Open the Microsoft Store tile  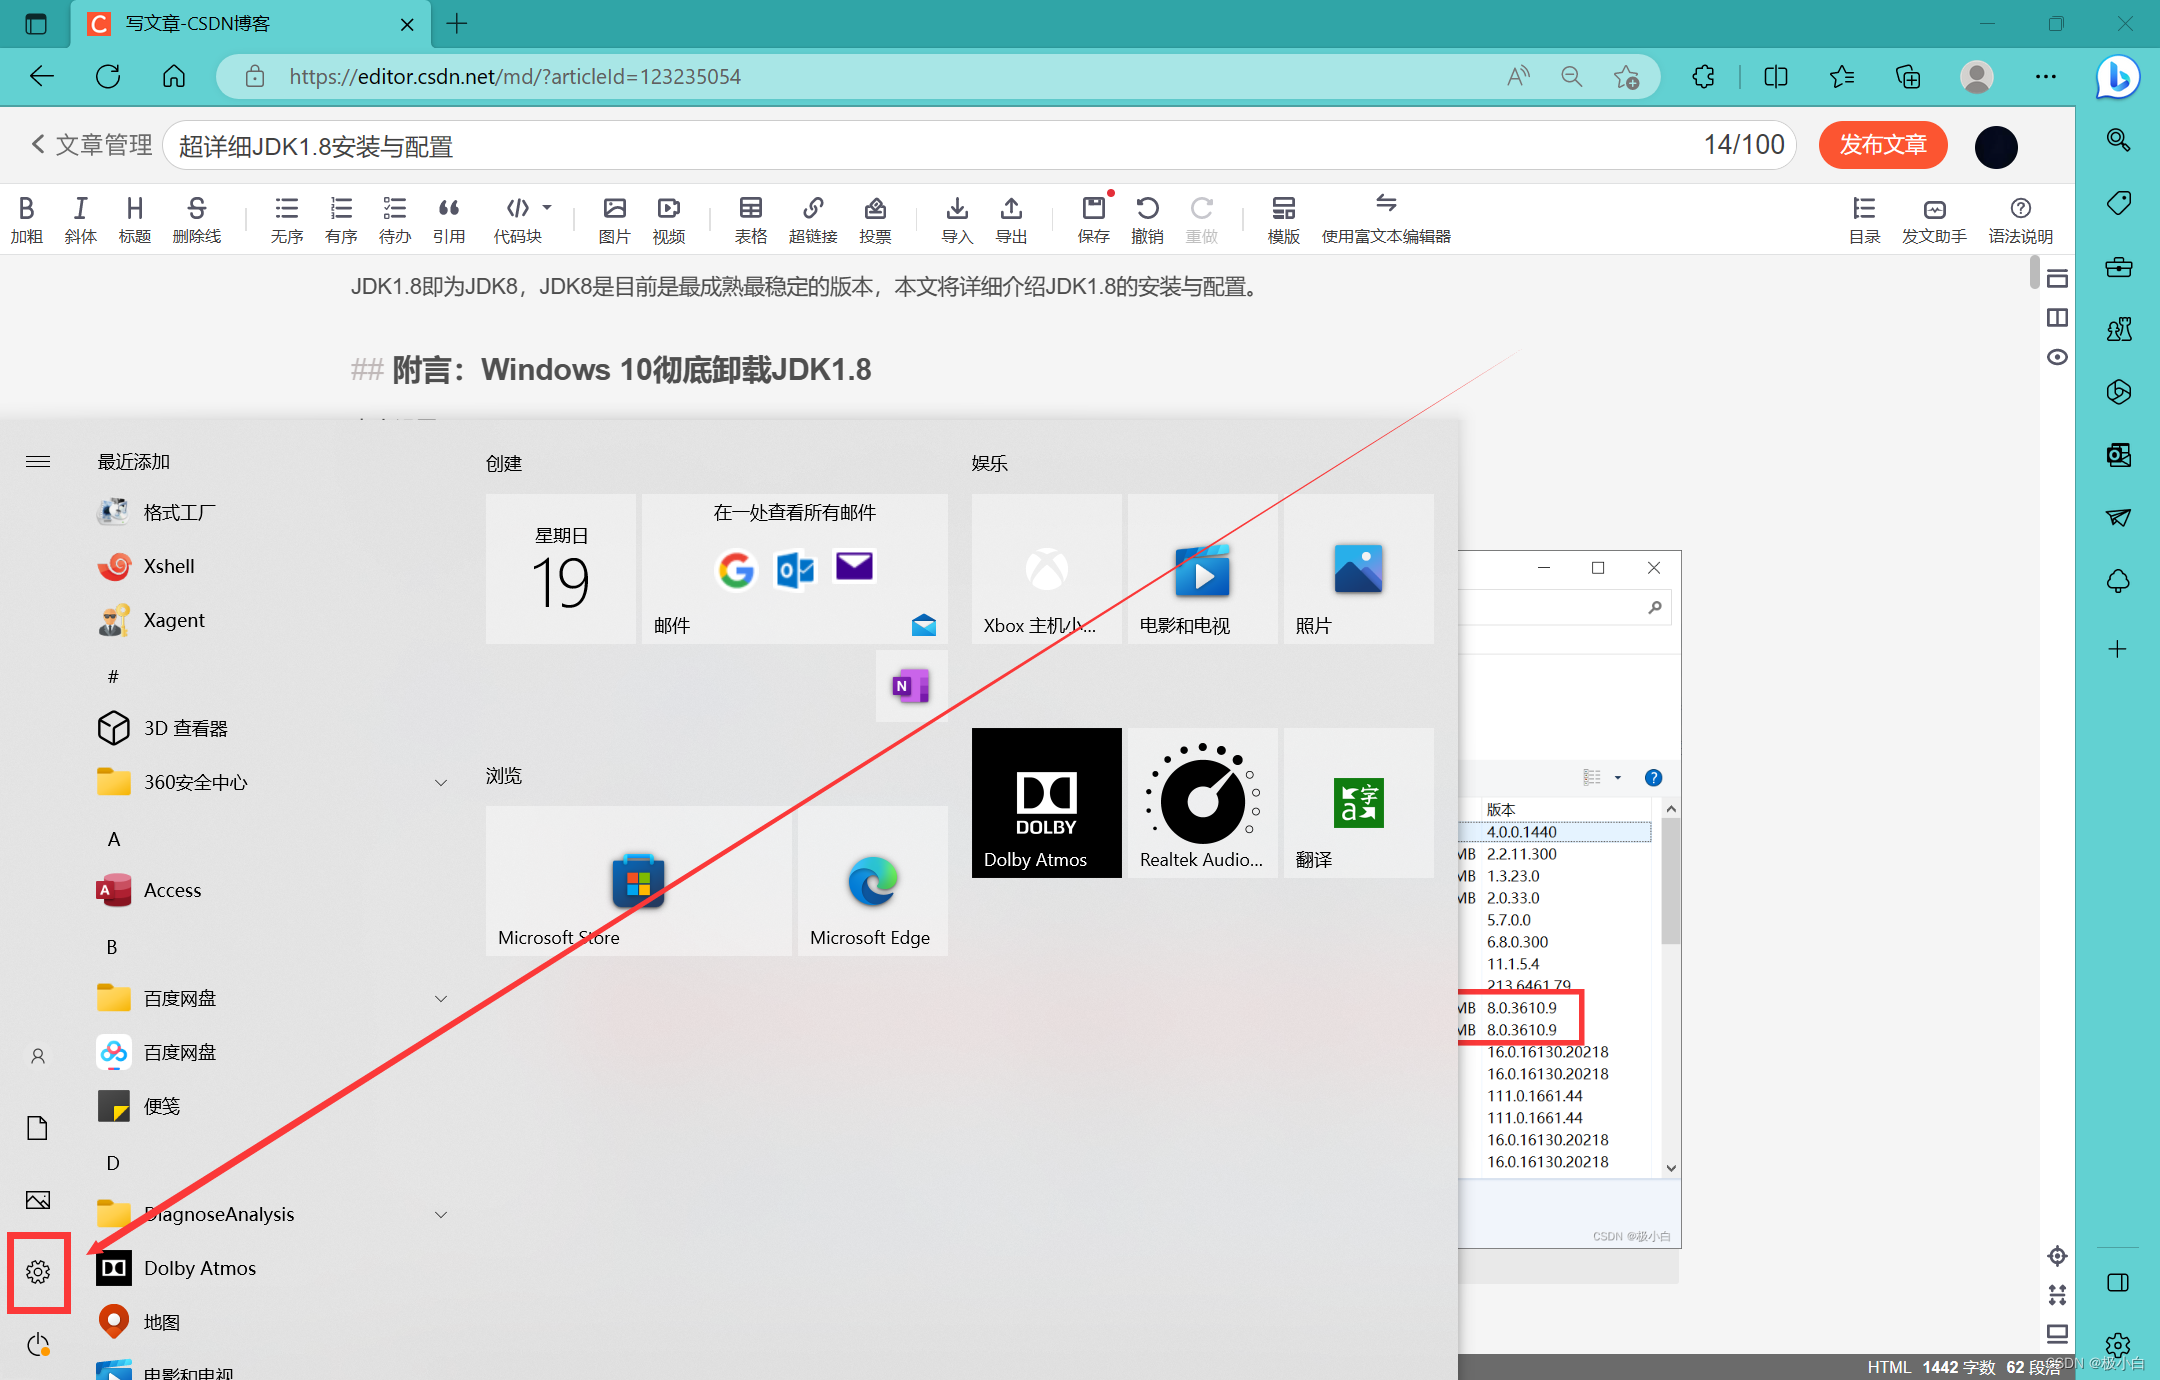(x=639, y=881)
